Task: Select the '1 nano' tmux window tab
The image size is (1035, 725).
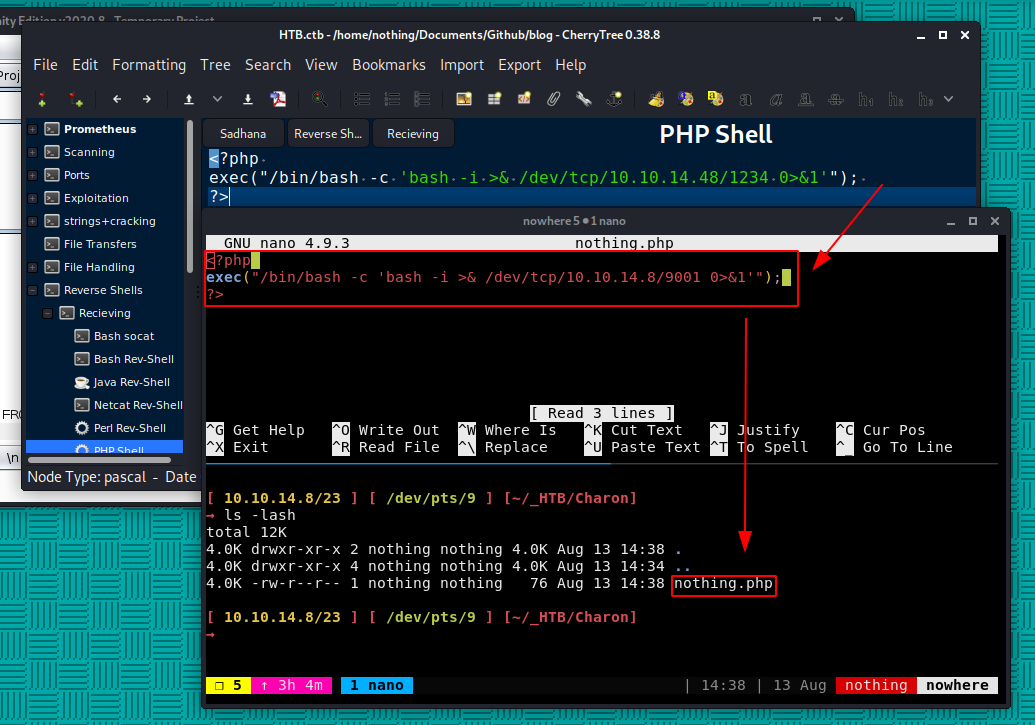Action: pos(377,685)
